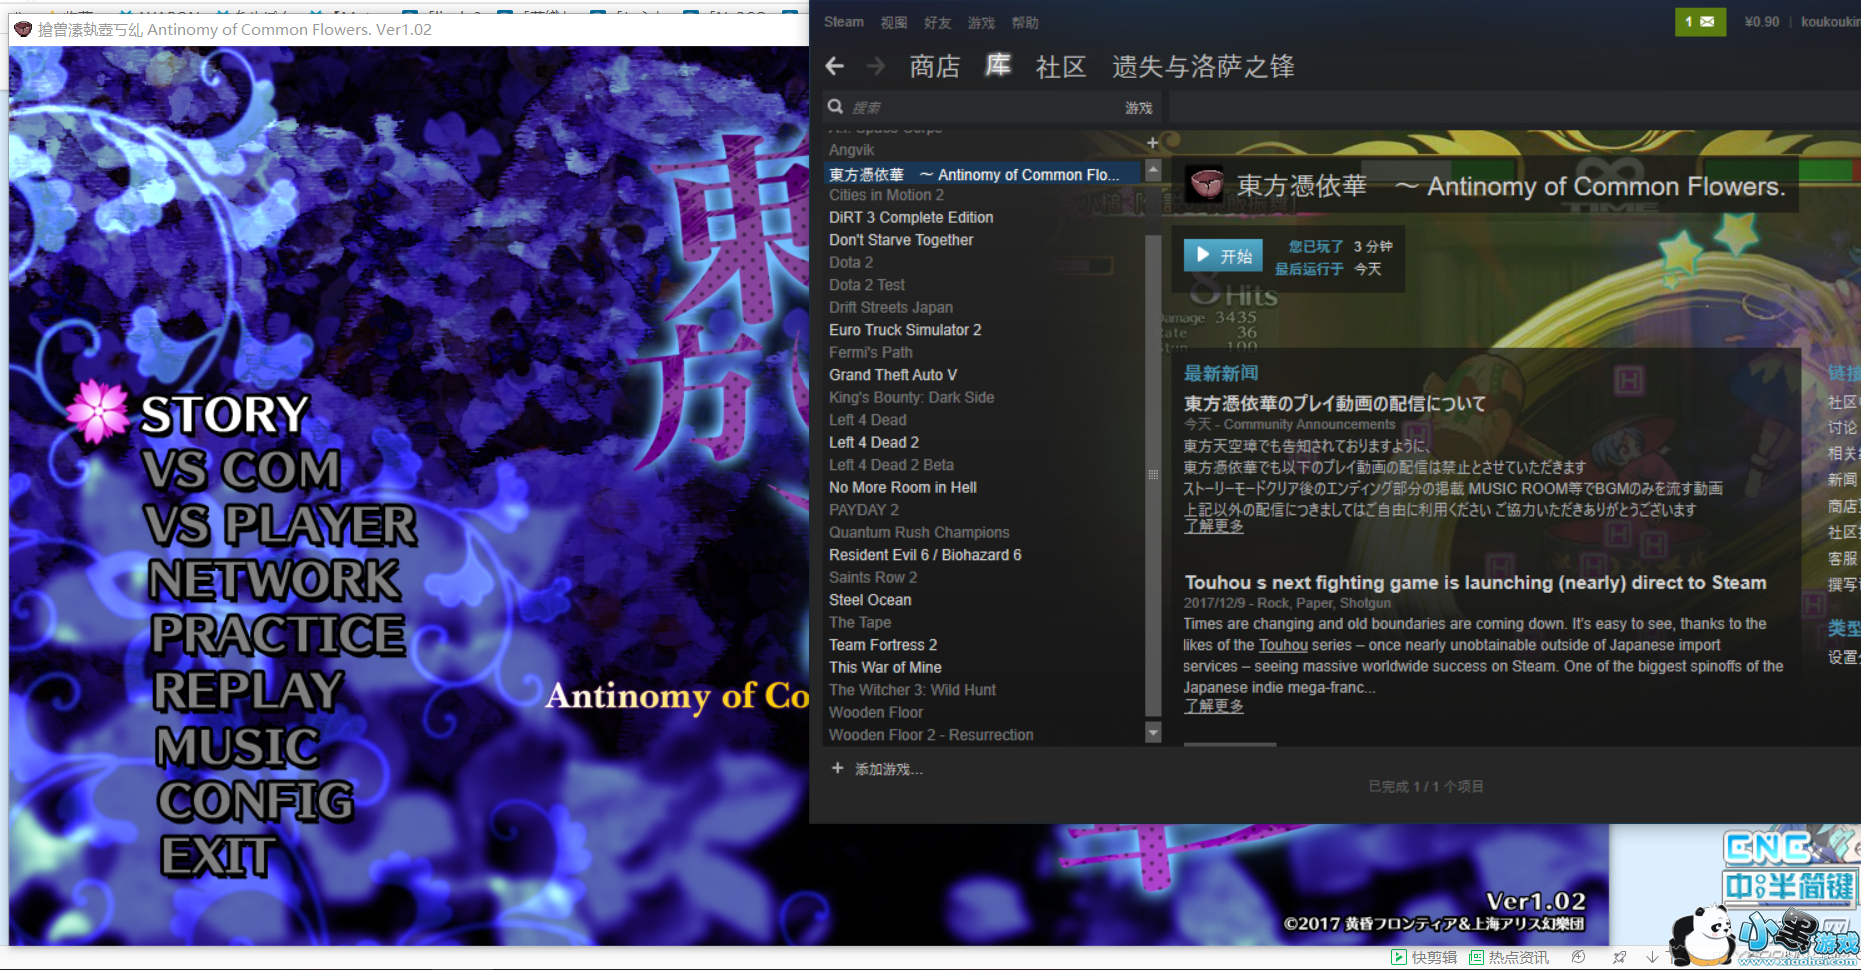Click the first 了解更多 link under Japanese news
This screenshot has width=1861, height=970.
1213,526
